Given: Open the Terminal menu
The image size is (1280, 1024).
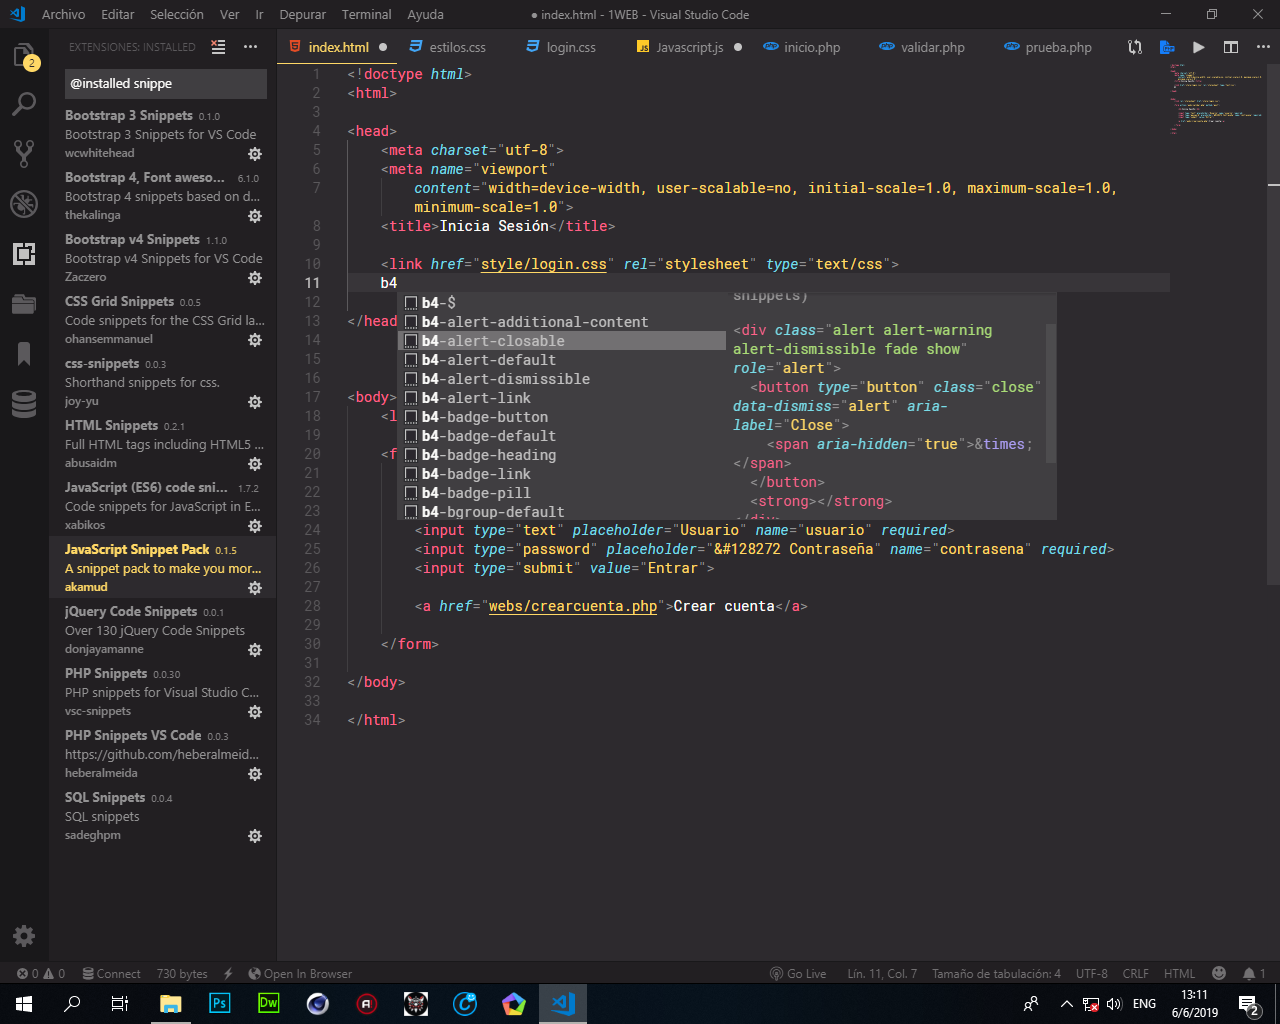Looking at the screenshot, I should (366, 14).
